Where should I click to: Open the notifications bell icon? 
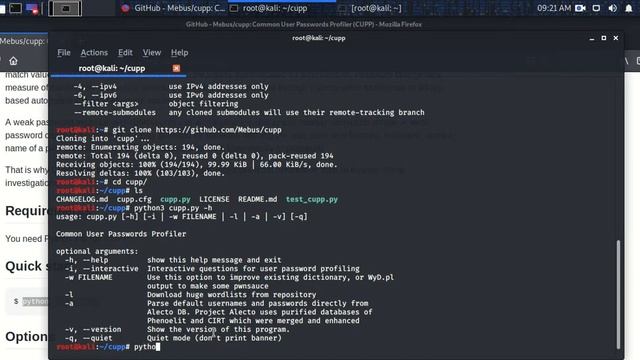[x=629, y=8]
